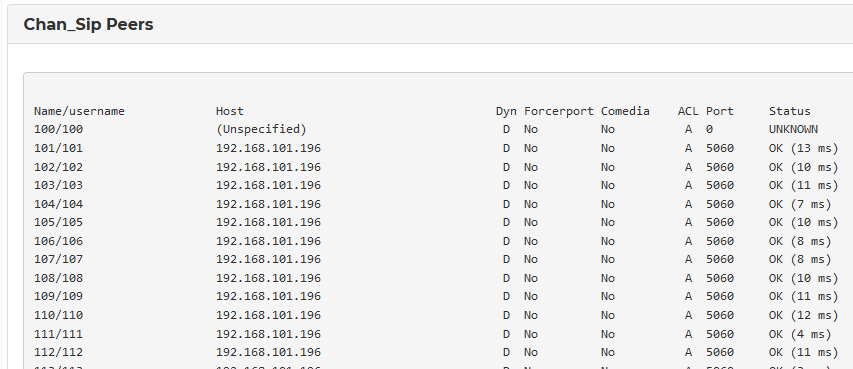Image resolution: width=853 pixels, height=369 pixels.
Task: Click Comedia No in the 108/108 row
Action: pos(608,278)
